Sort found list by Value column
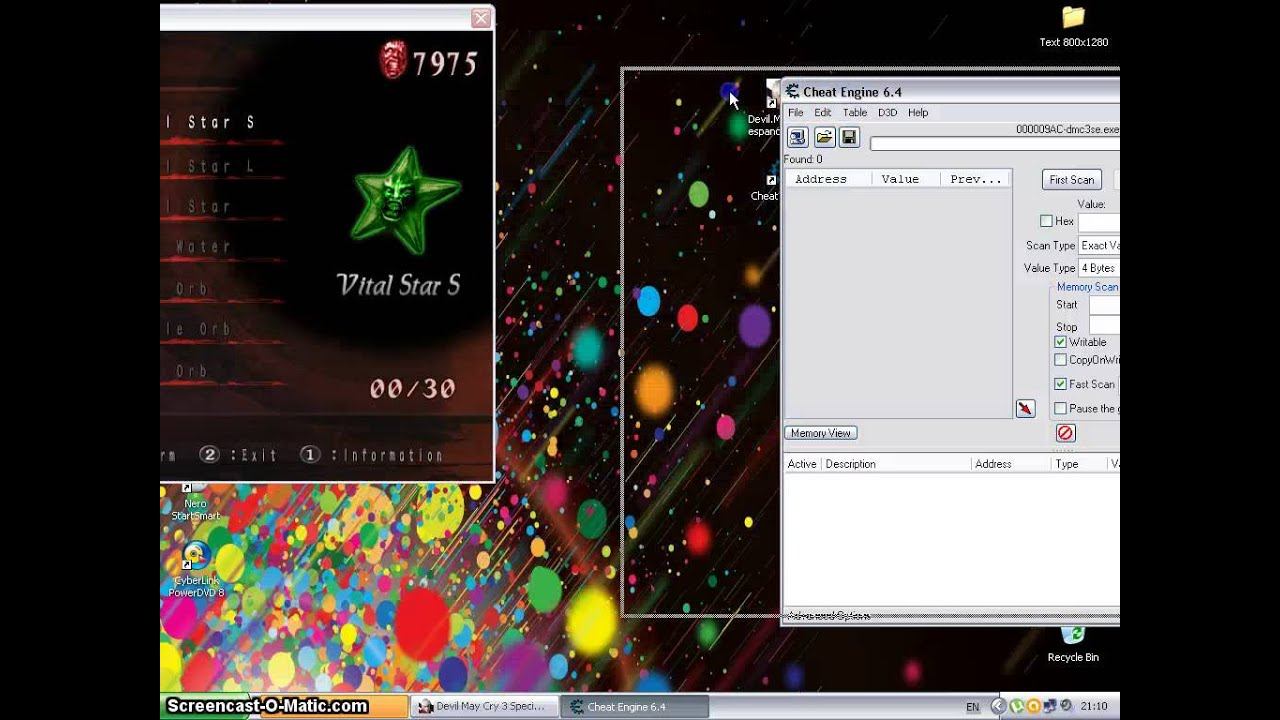This screenshot has width=1280, height=720. pos(905,179)
